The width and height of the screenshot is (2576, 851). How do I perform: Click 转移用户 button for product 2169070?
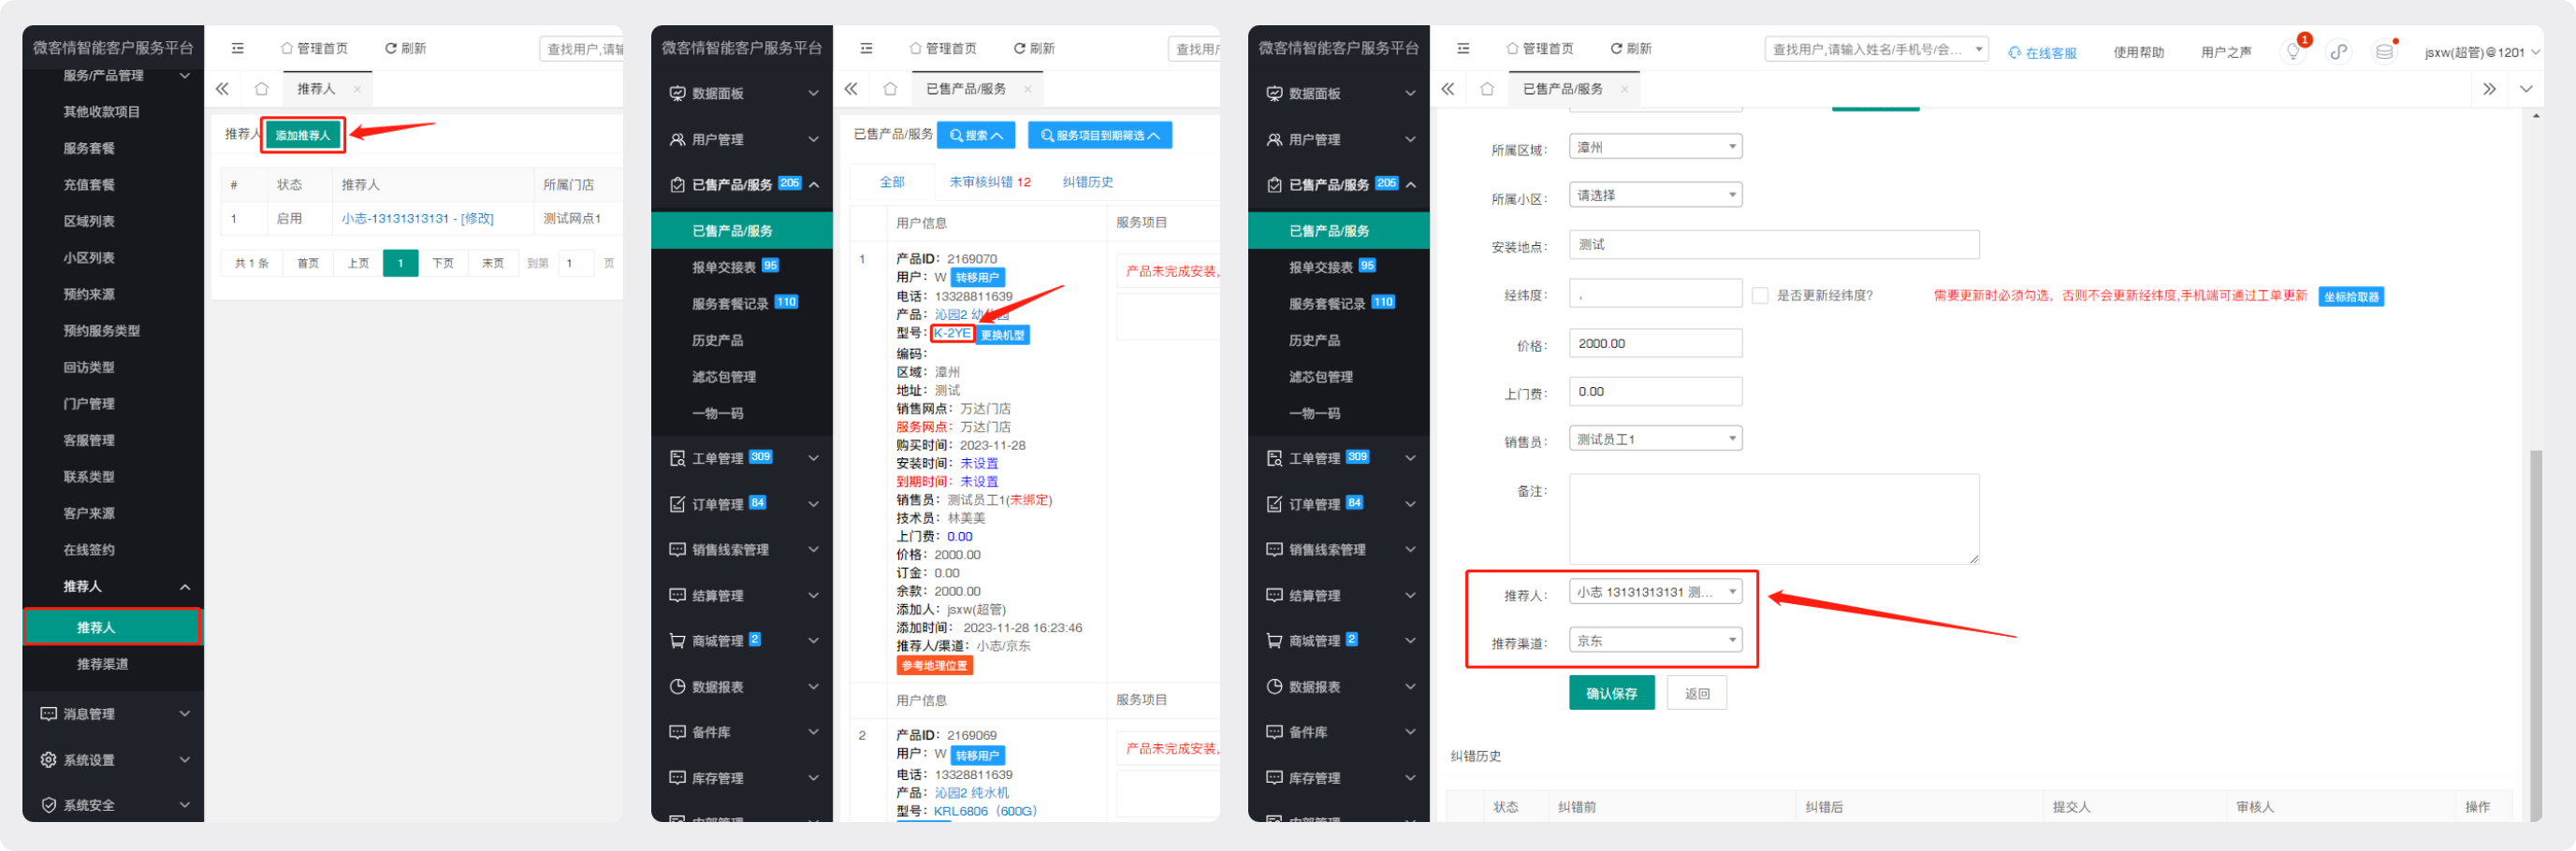coord(977,277)
